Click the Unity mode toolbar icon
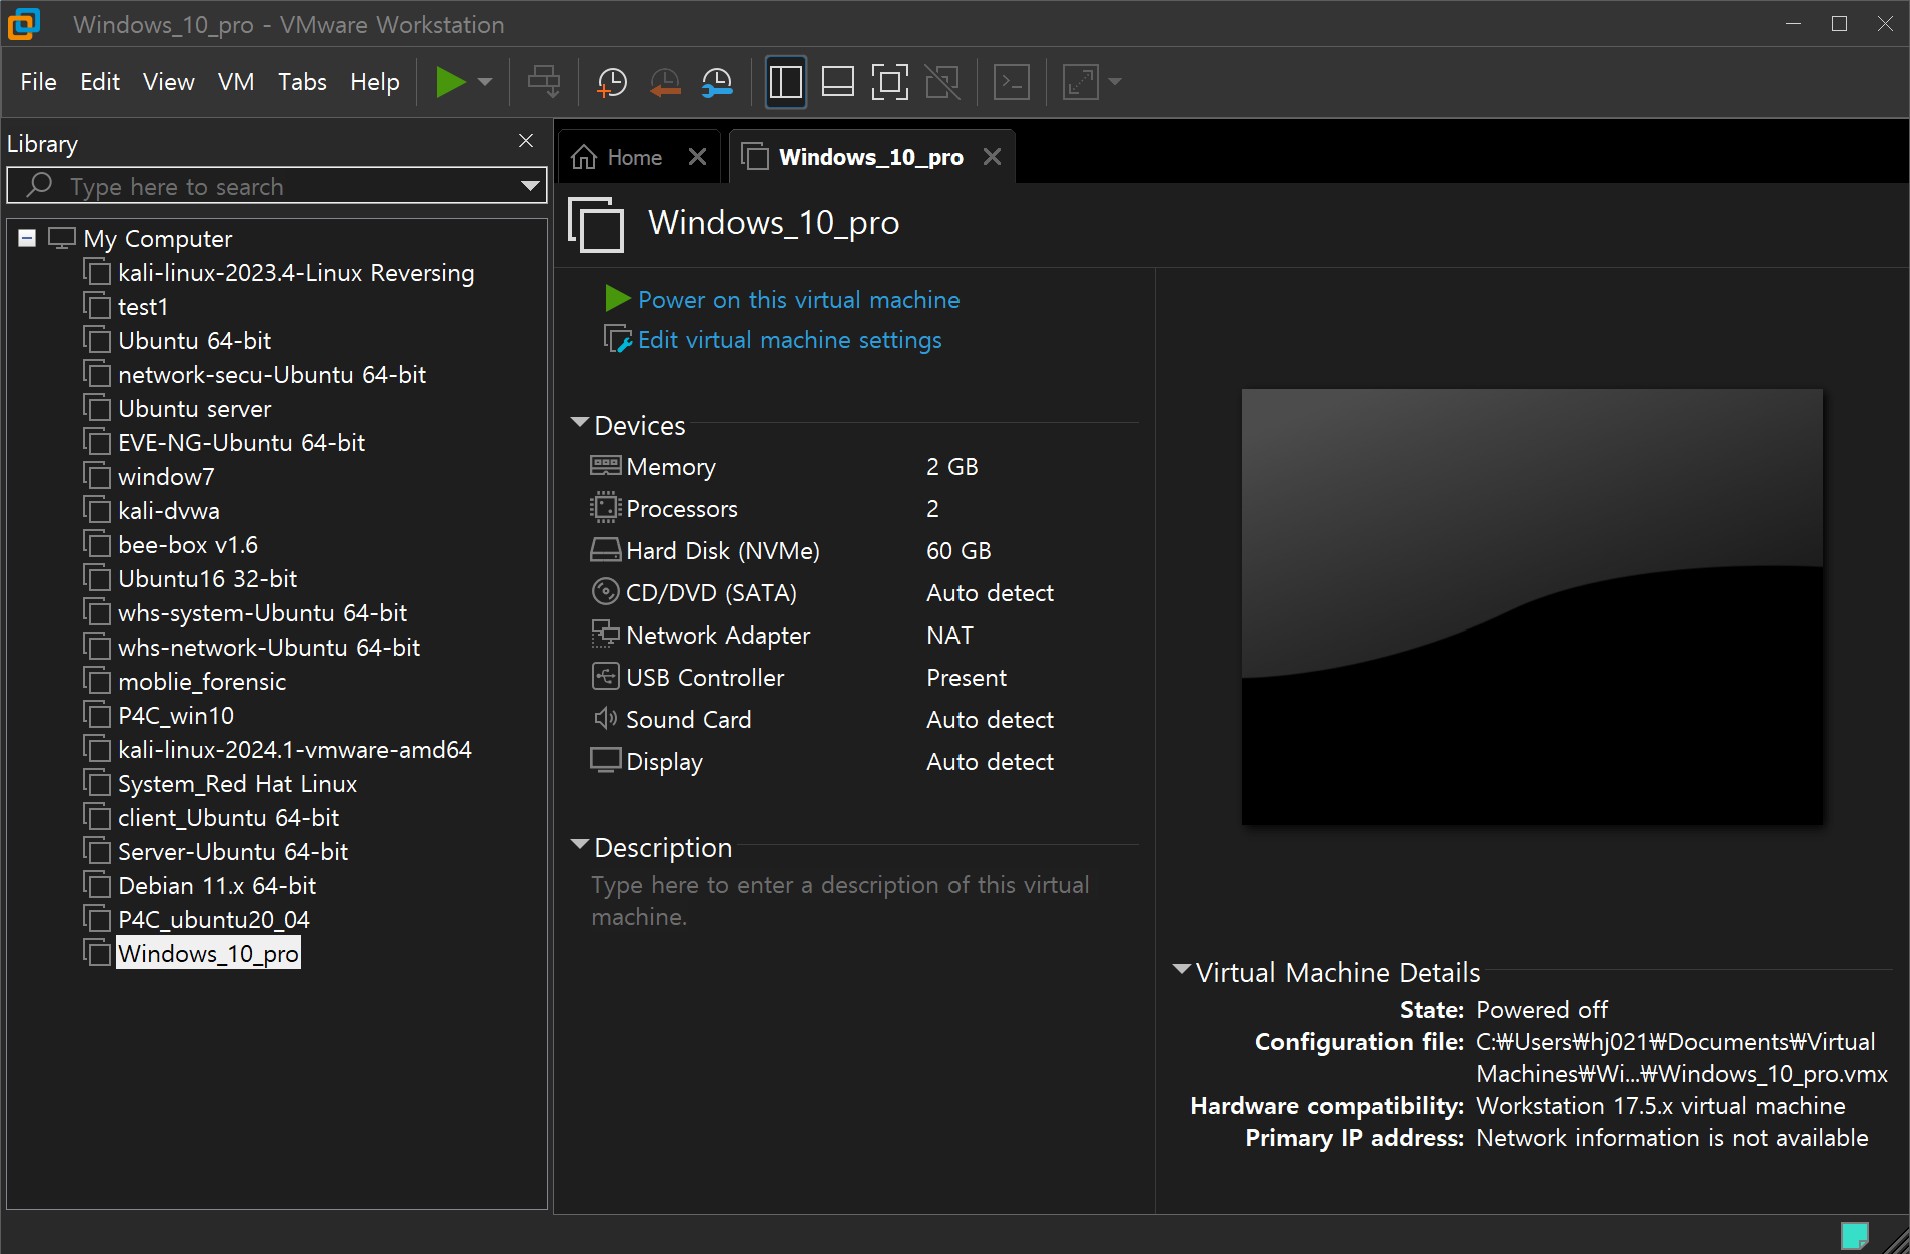 942,82
